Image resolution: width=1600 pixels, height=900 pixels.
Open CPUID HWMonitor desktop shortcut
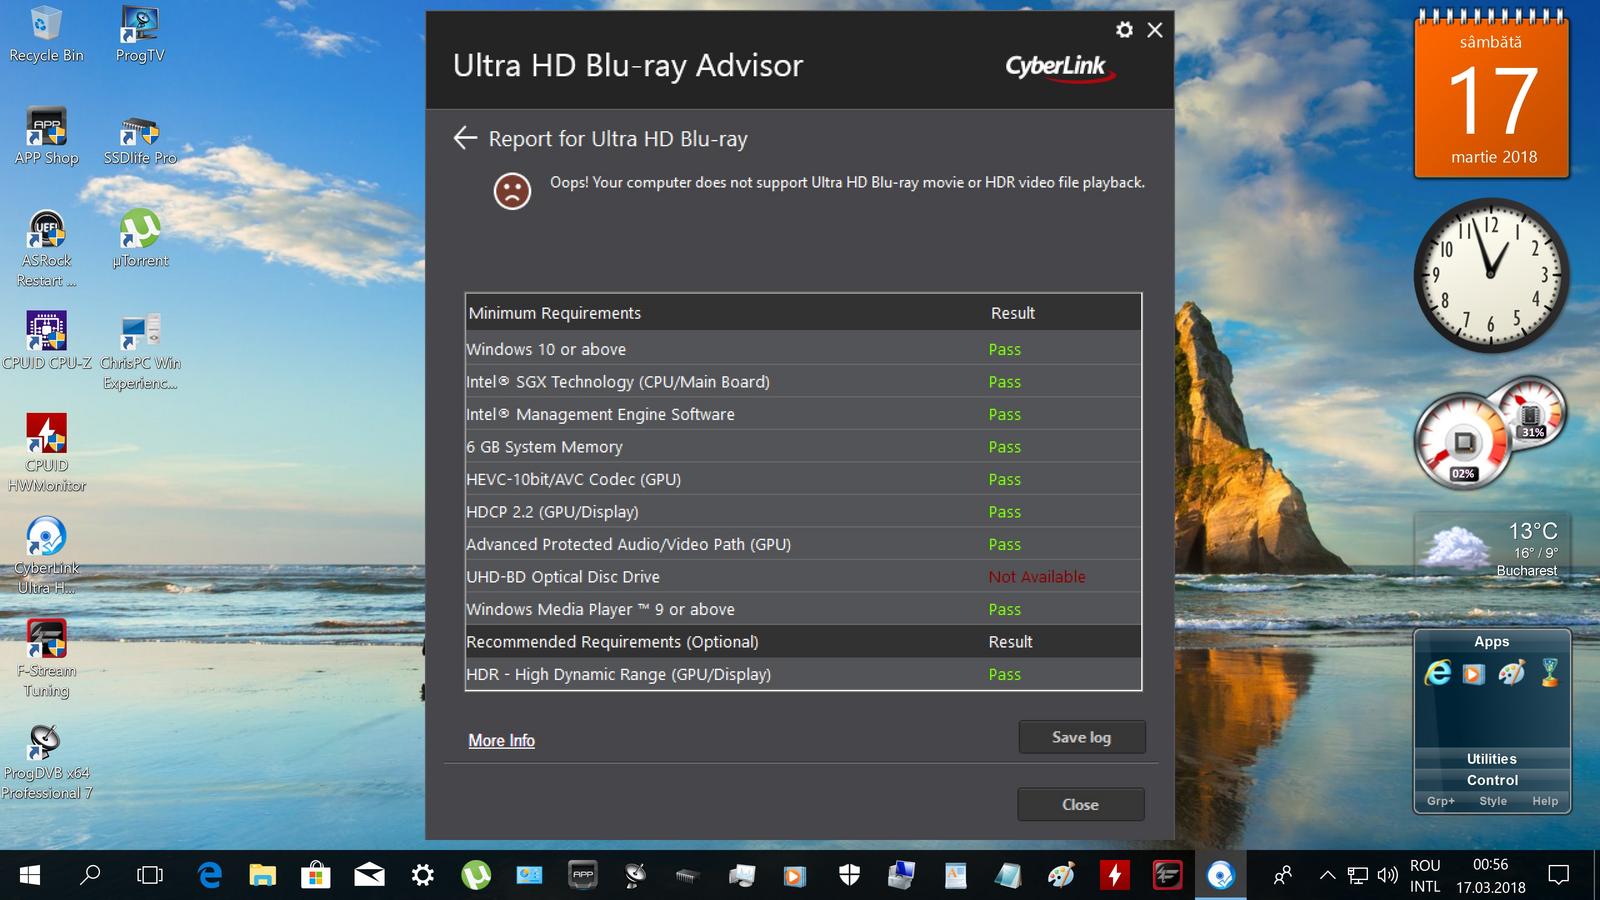click(46, 454)
